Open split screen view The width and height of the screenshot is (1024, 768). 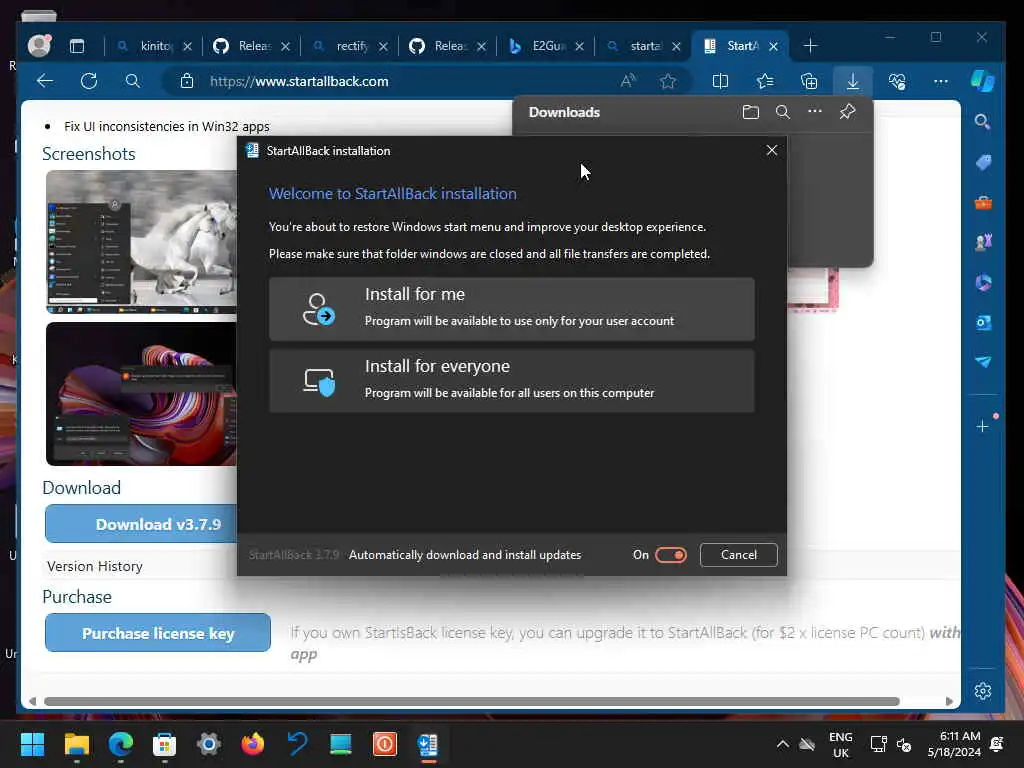(x=720, y=81)
